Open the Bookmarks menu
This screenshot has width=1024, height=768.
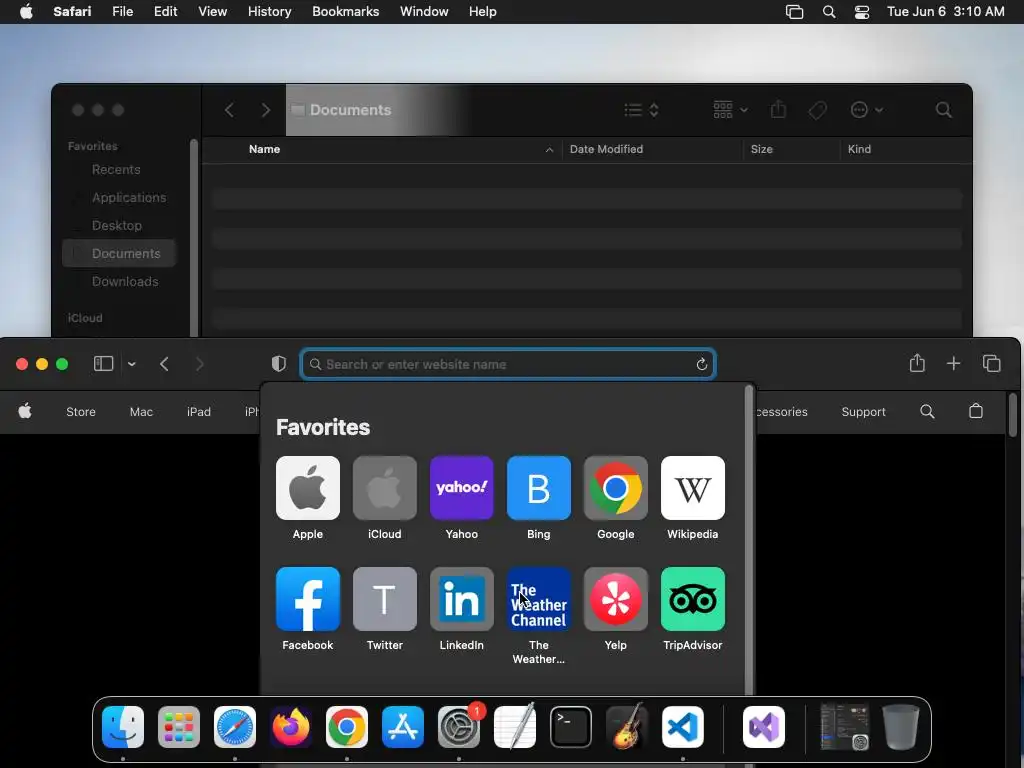(345, 12)
